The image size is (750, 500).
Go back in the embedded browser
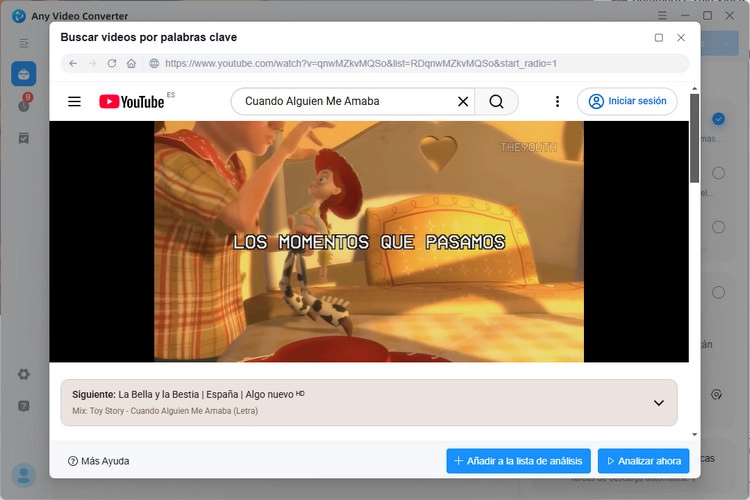[x=73, y=63]
